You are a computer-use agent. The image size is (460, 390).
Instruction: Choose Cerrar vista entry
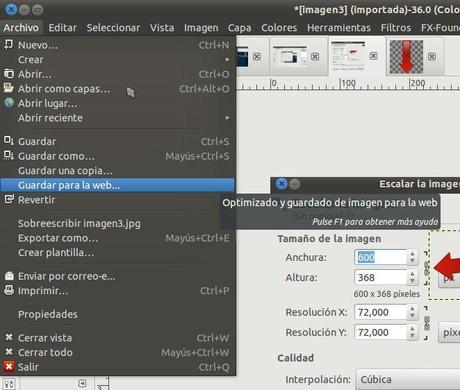tap(117, 338)
